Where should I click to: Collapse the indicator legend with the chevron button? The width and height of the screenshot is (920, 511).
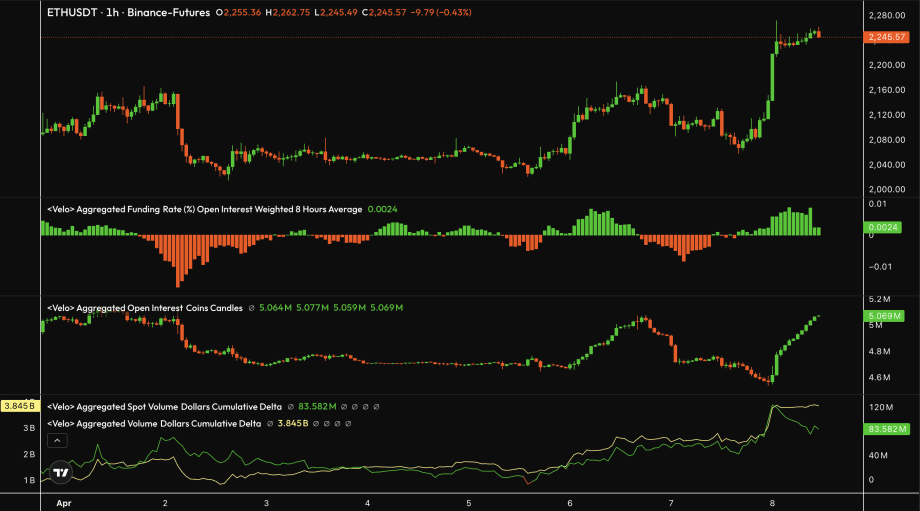pyautogui.click(x=57, y=441)
